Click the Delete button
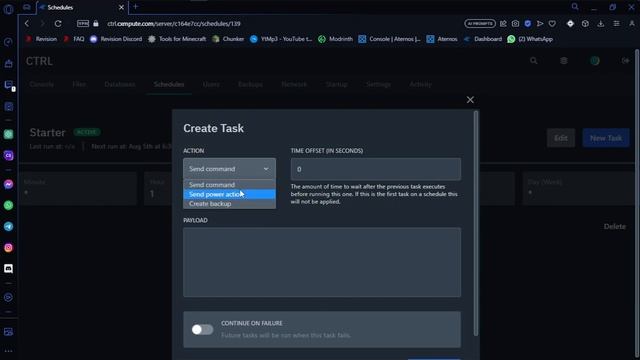640x360 pixels. [x=615, y=227]
